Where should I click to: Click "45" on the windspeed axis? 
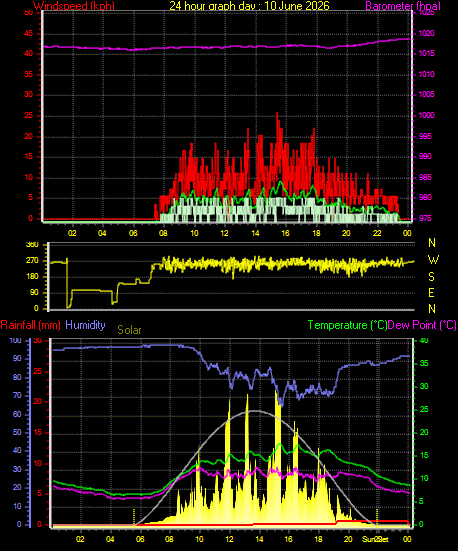pyautogui.click(x=28, y=33)
